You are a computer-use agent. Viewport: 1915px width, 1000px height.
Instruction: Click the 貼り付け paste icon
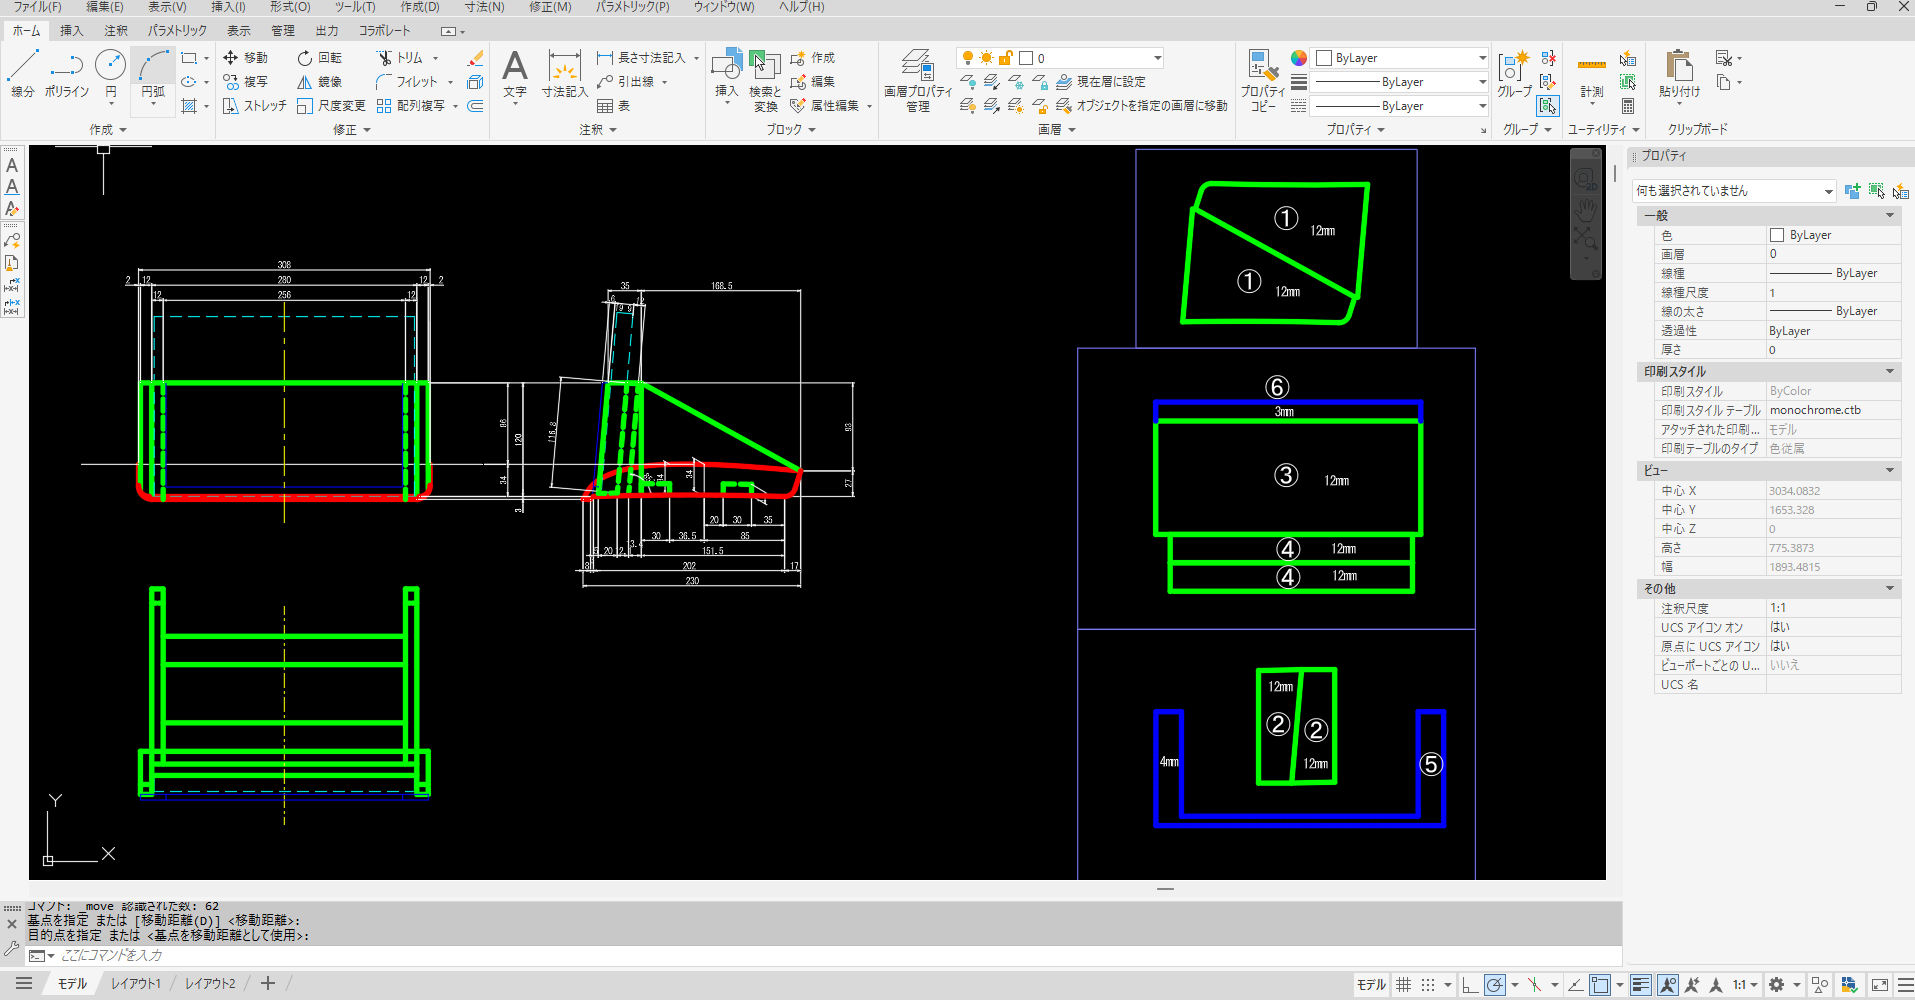click(1679, 74)
